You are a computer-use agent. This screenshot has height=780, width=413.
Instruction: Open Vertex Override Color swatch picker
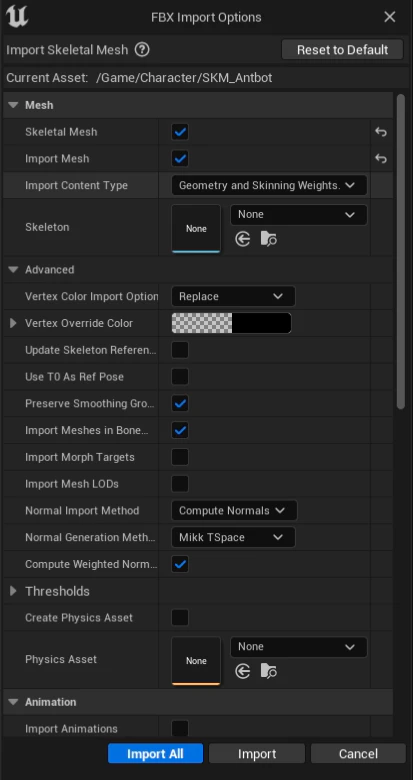coord(231,323)
